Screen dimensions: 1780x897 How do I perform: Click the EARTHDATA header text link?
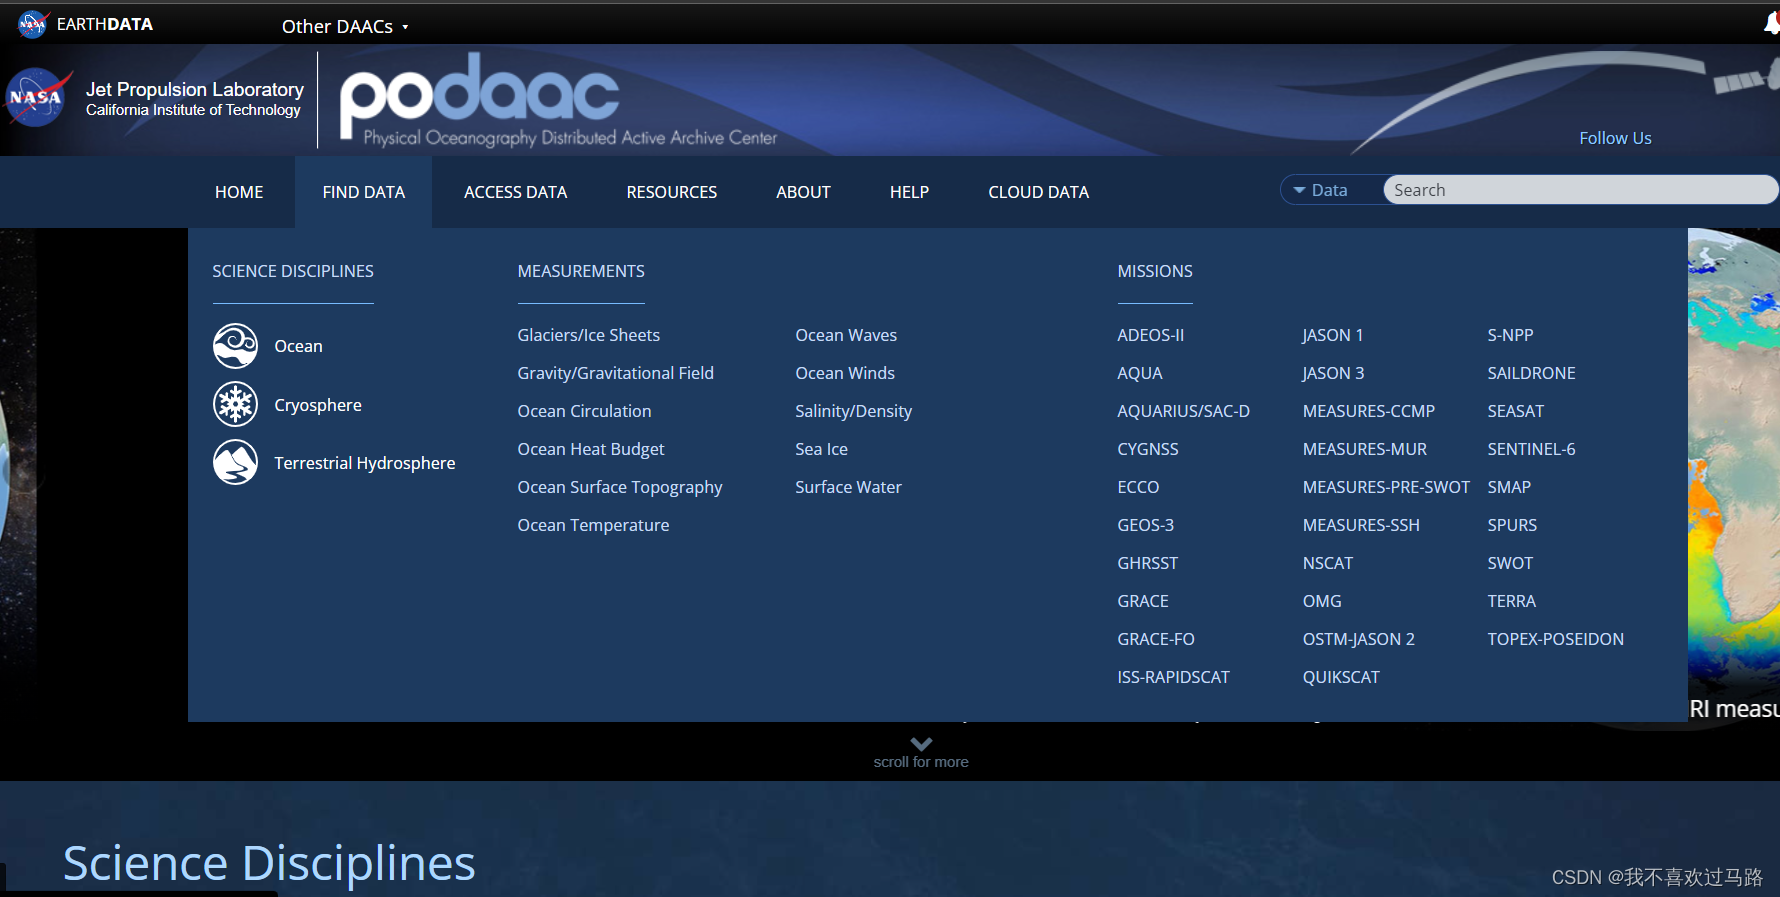pyautogui.click(x=105, y=24)
